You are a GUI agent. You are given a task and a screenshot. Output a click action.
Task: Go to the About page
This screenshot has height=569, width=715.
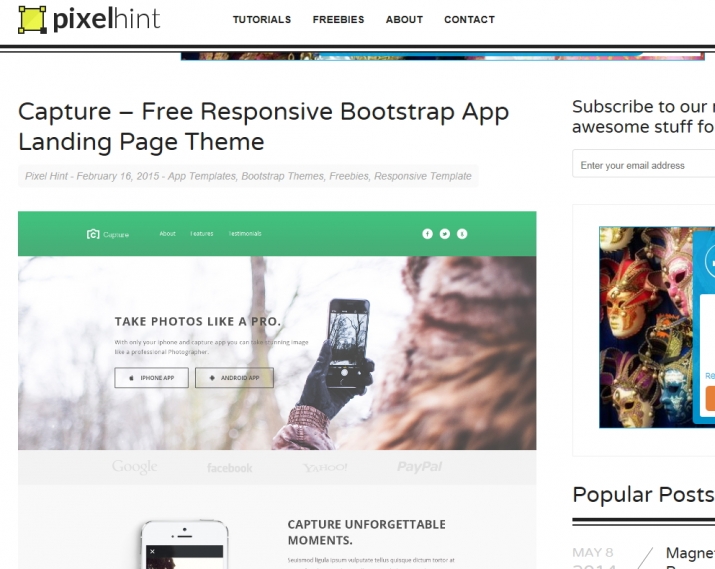[x=404, y=20]
